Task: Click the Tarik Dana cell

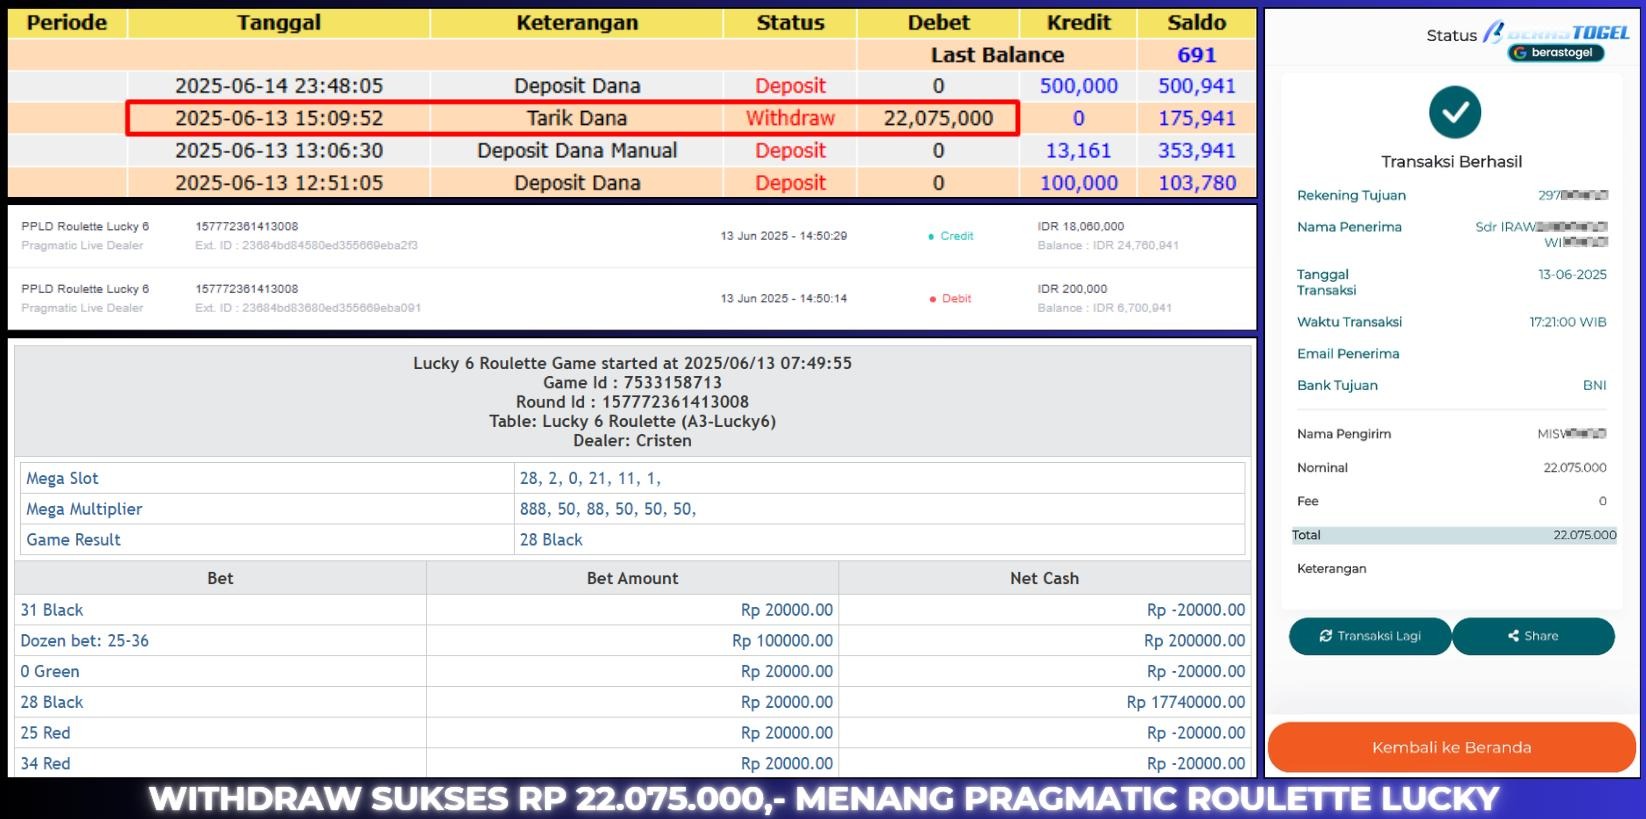Action: pos(577,118)
